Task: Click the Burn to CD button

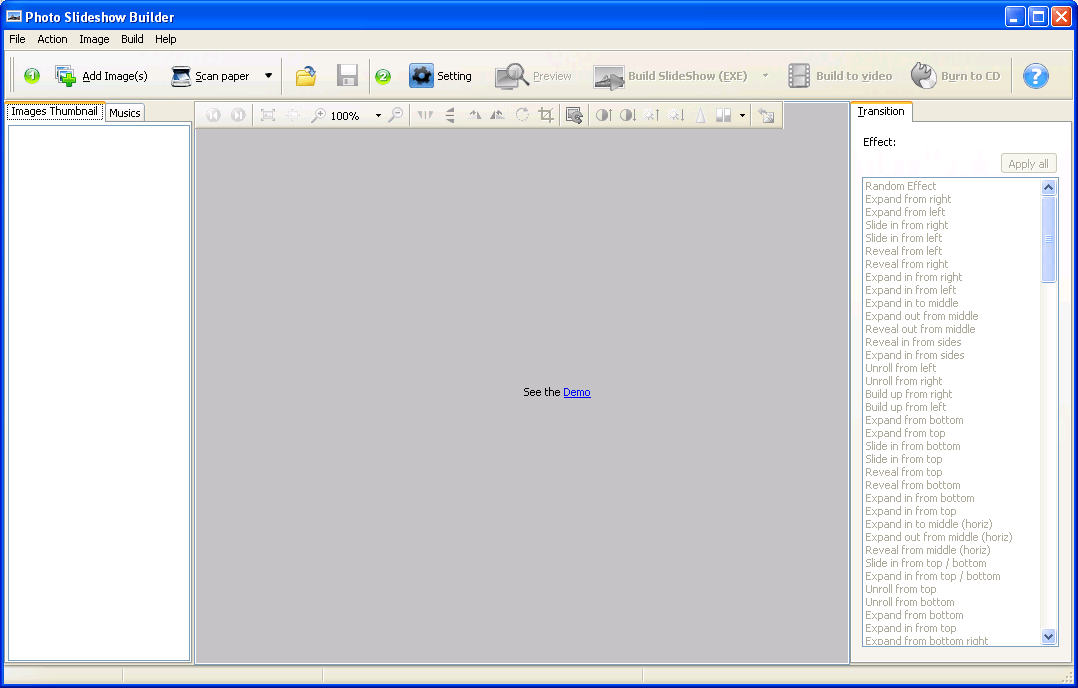Action: (955, 76)
